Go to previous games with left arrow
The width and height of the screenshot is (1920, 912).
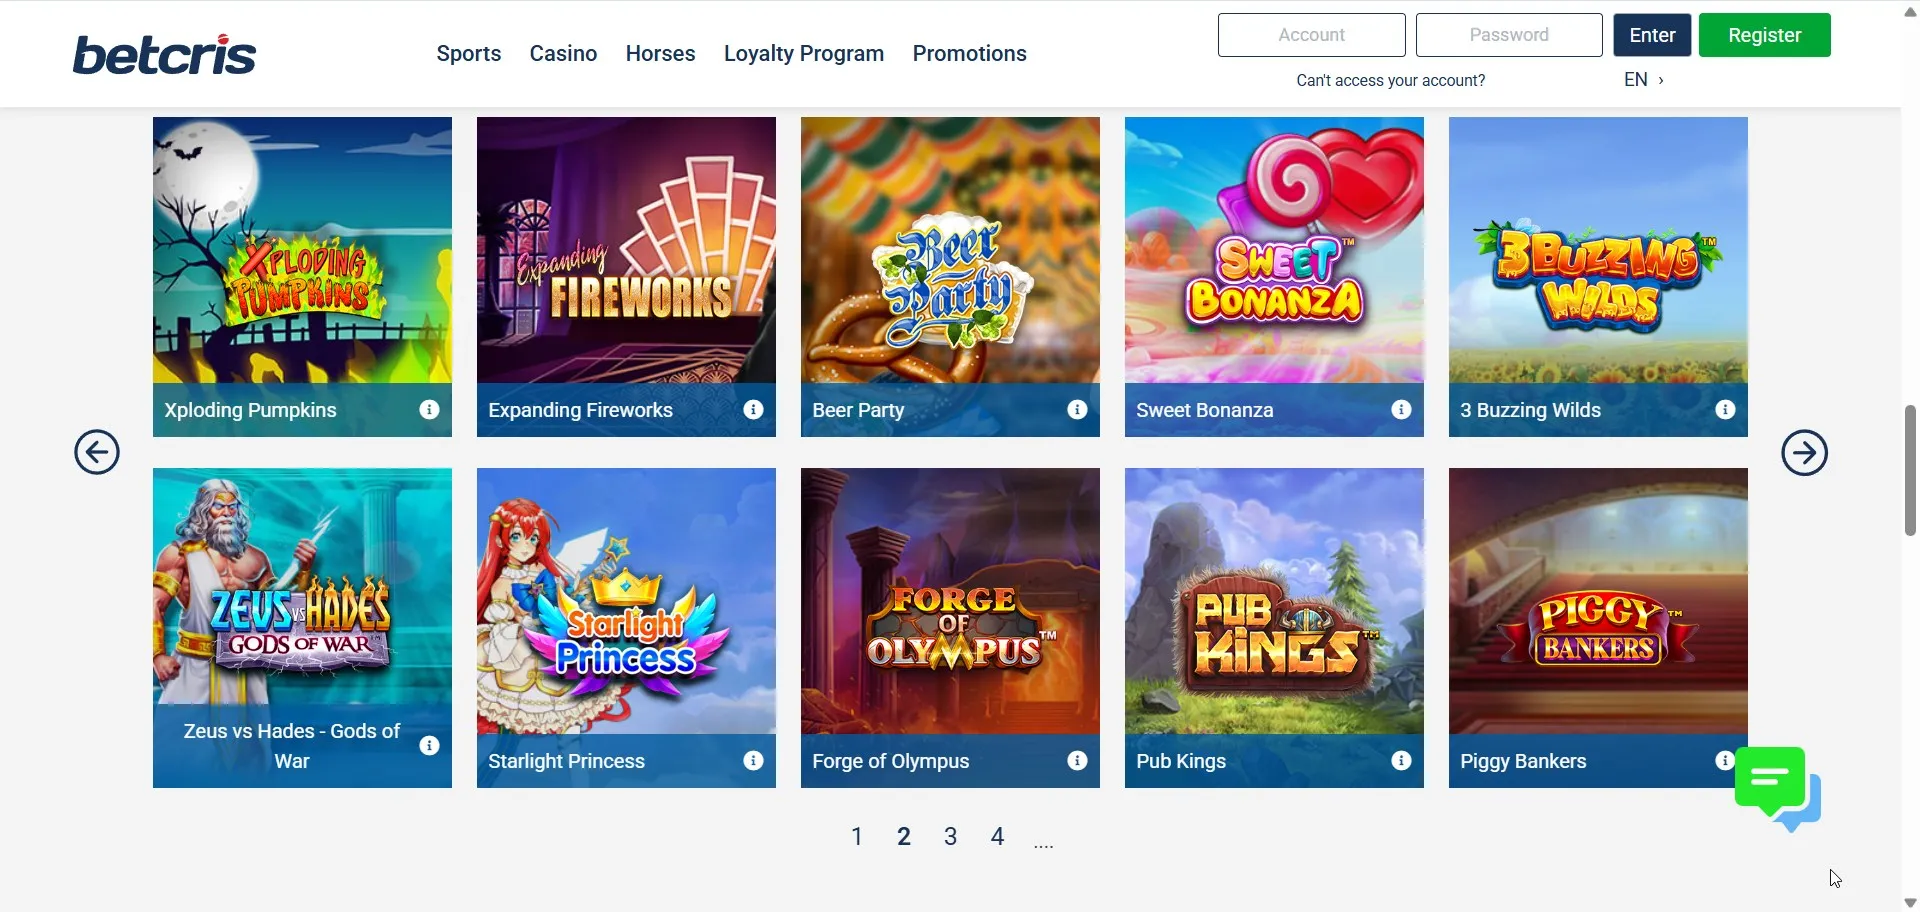pyautogui.click(x=97, y=453)
